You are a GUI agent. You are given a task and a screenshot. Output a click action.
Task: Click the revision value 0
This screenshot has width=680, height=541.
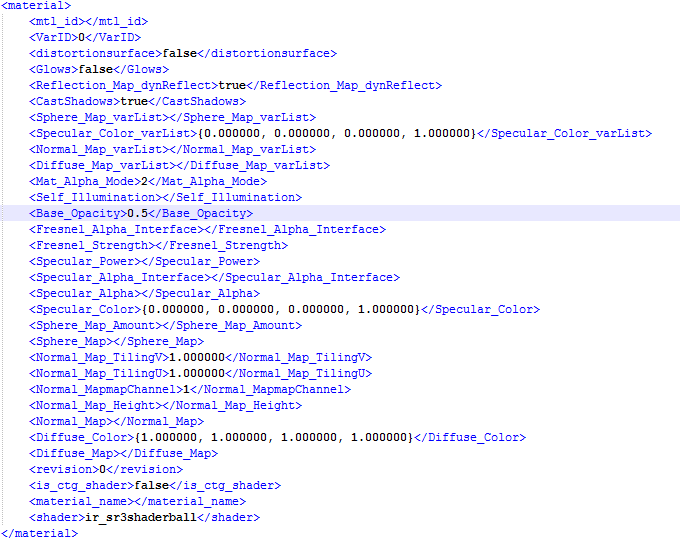click(x=100, y=469)
